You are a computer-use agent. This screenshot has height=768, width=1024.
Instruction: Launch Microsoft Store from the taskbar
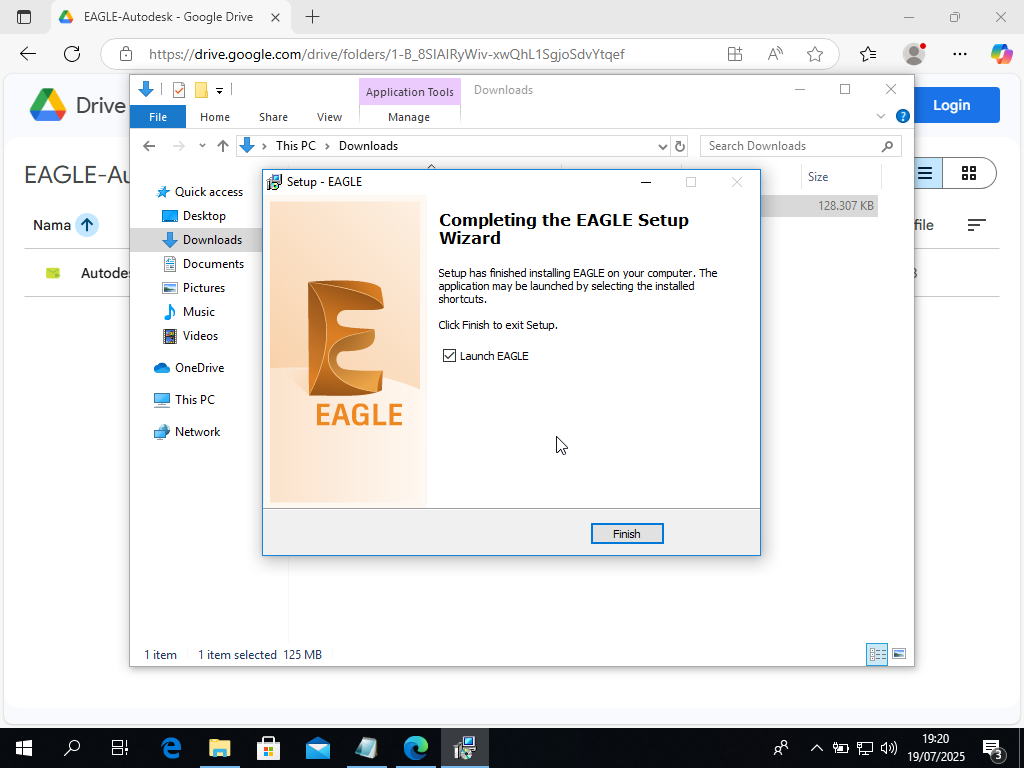[267, 747]
